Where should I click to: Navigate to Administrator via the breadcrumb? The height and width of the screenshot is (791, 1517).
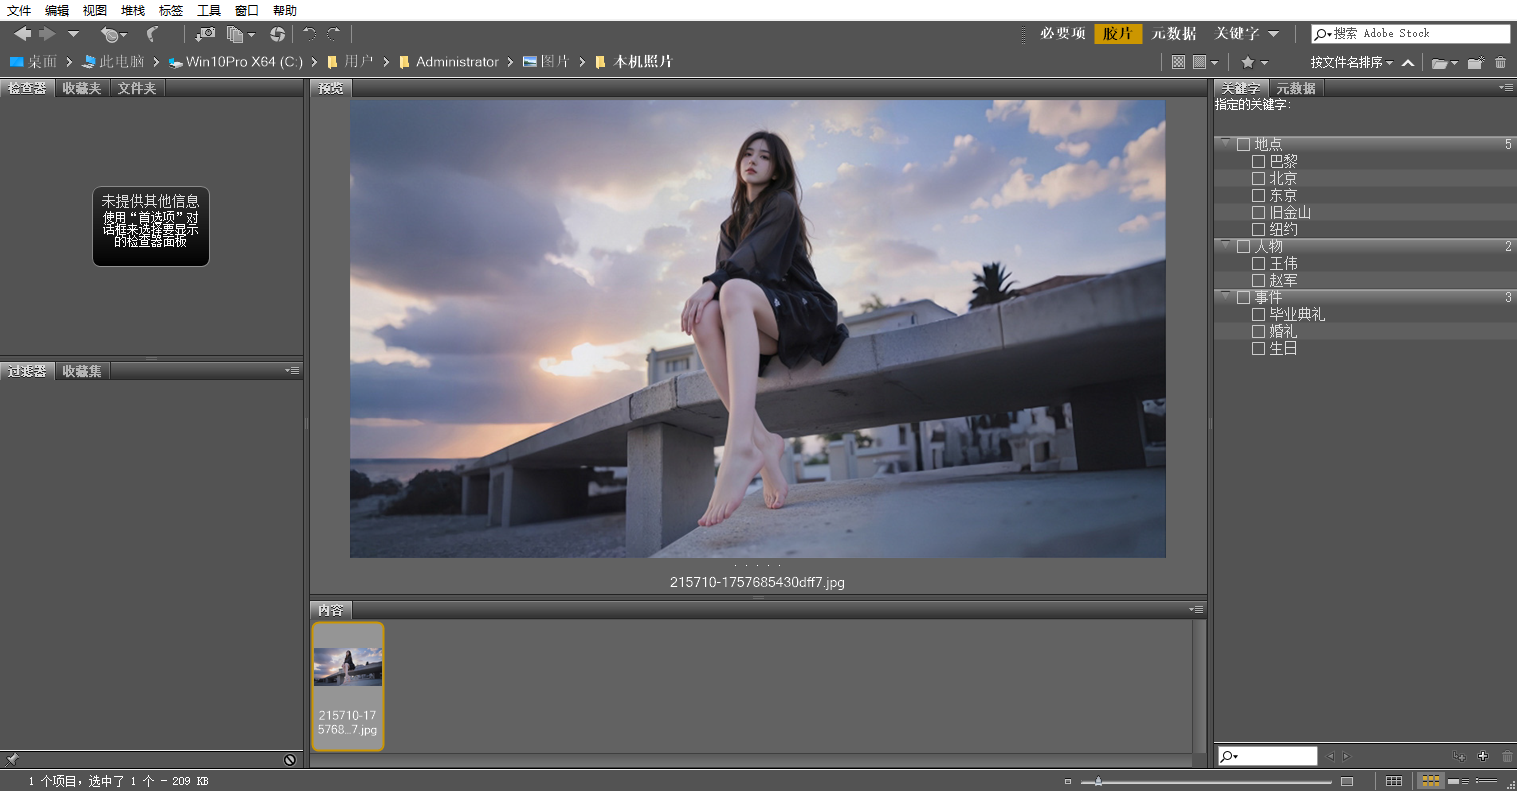point(458,61)
